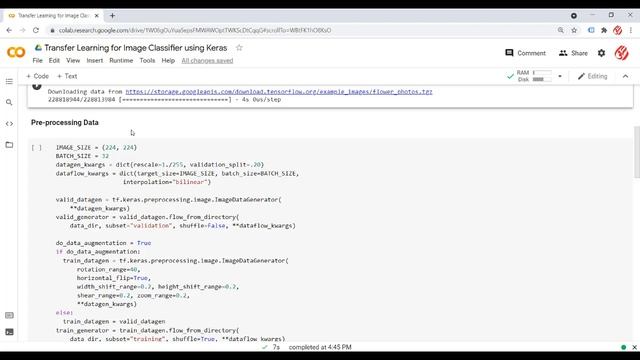Click the Google Drive icon beside notebook title
This screenshot has height=360, width=640.
tap(38, 48)
